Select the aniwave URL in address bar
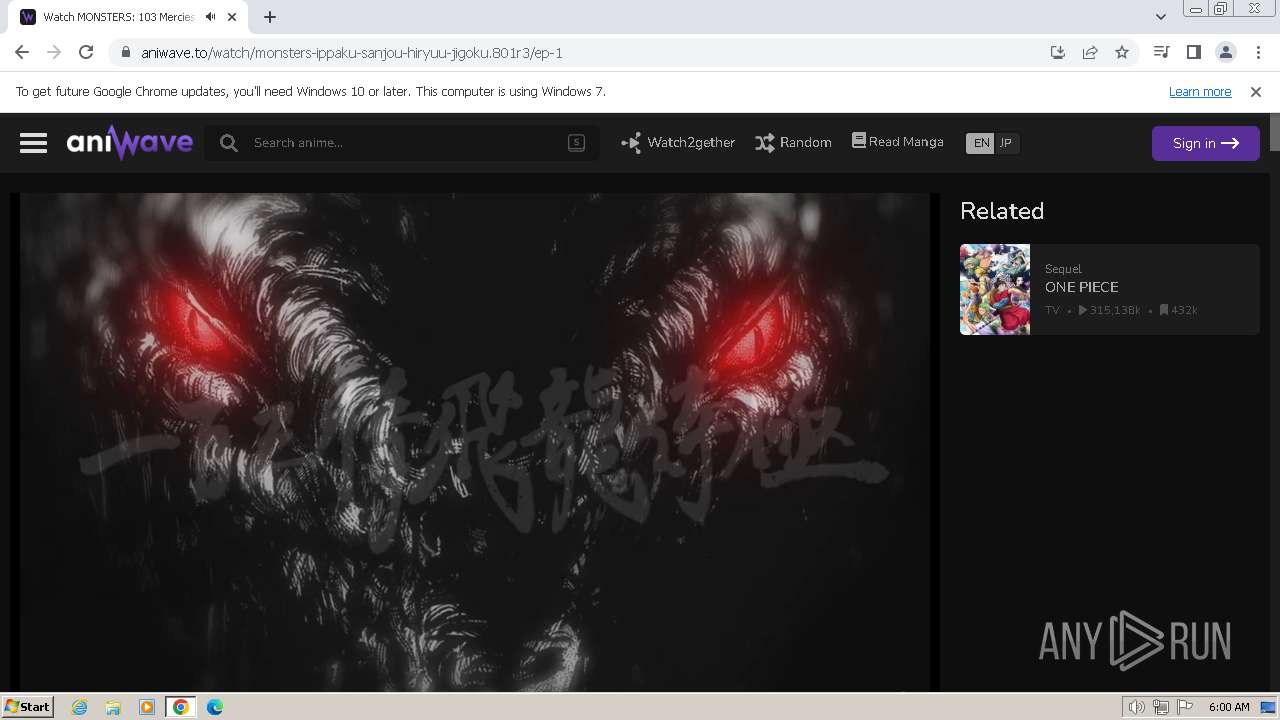Image resolution: width=1280 pixels, height=720 pixels. pyautogui.click(x=352, y=53)
